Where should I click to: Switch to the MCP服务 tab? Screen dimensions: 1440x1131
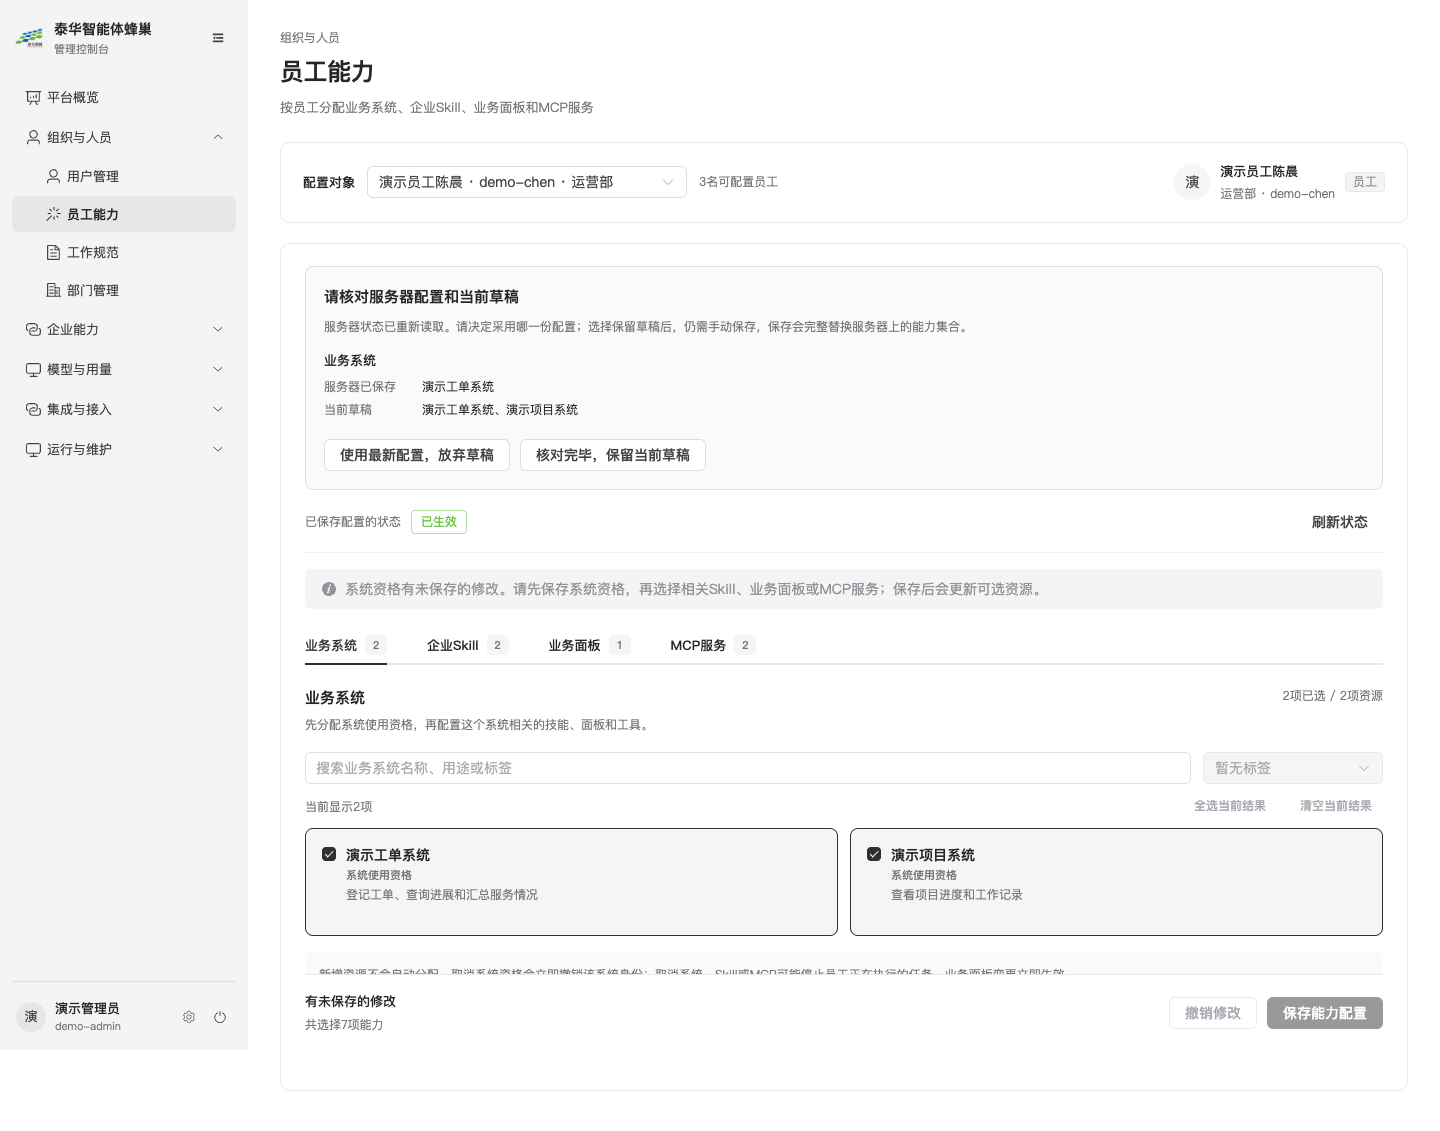(712, 645)
